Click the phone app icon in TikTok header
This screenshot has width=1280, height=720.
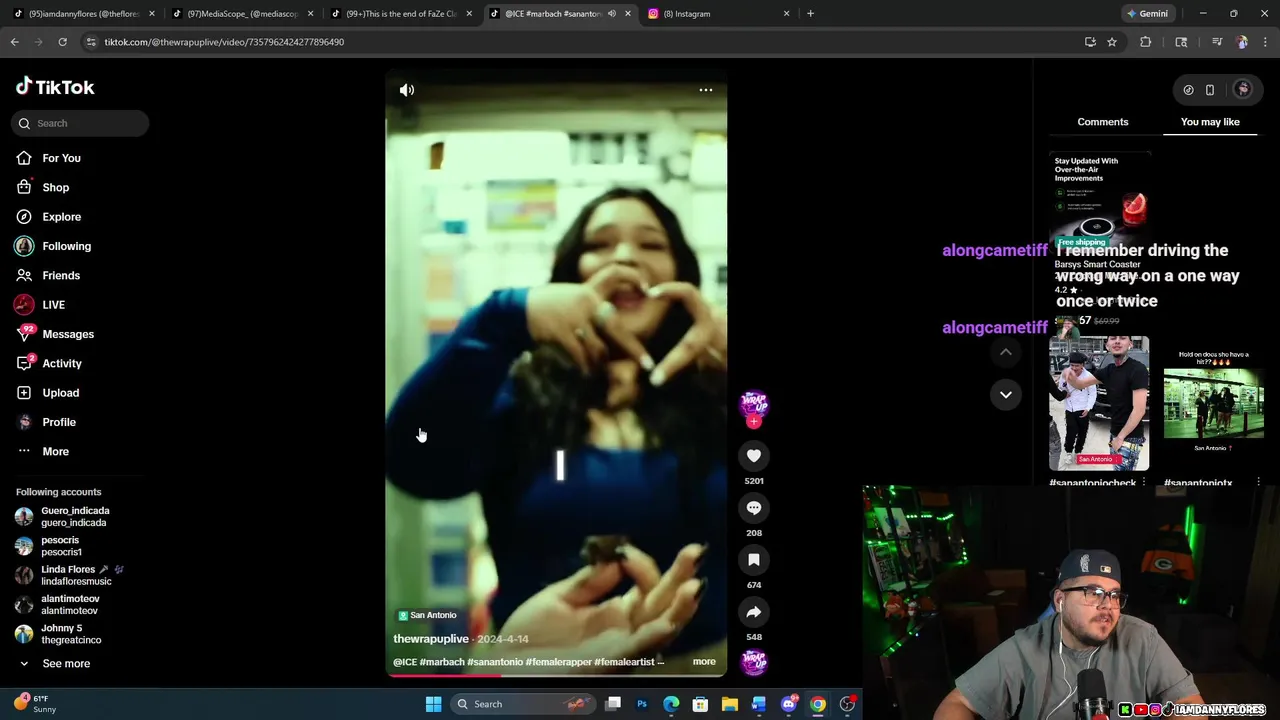(1210, 90)
